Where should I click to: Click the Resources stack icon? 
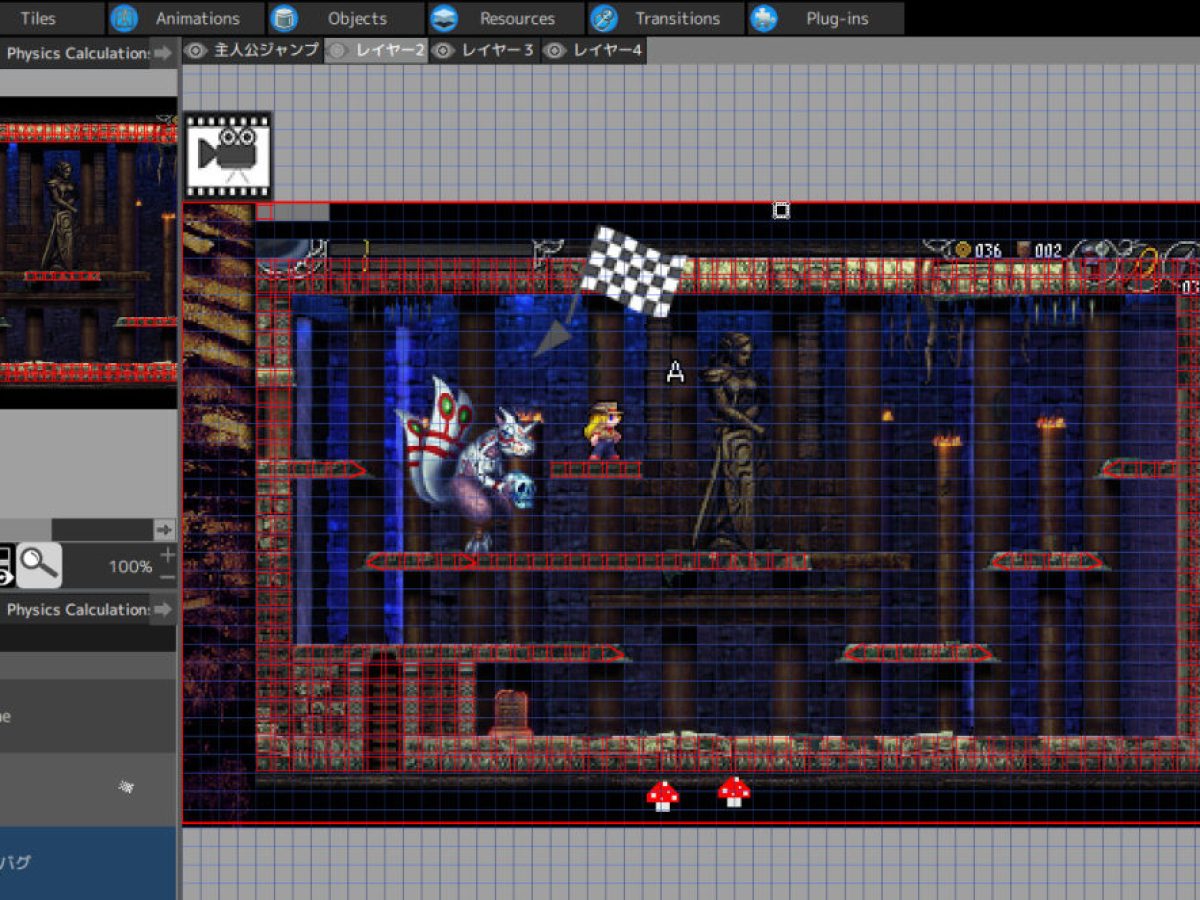[x=444, y=18]
